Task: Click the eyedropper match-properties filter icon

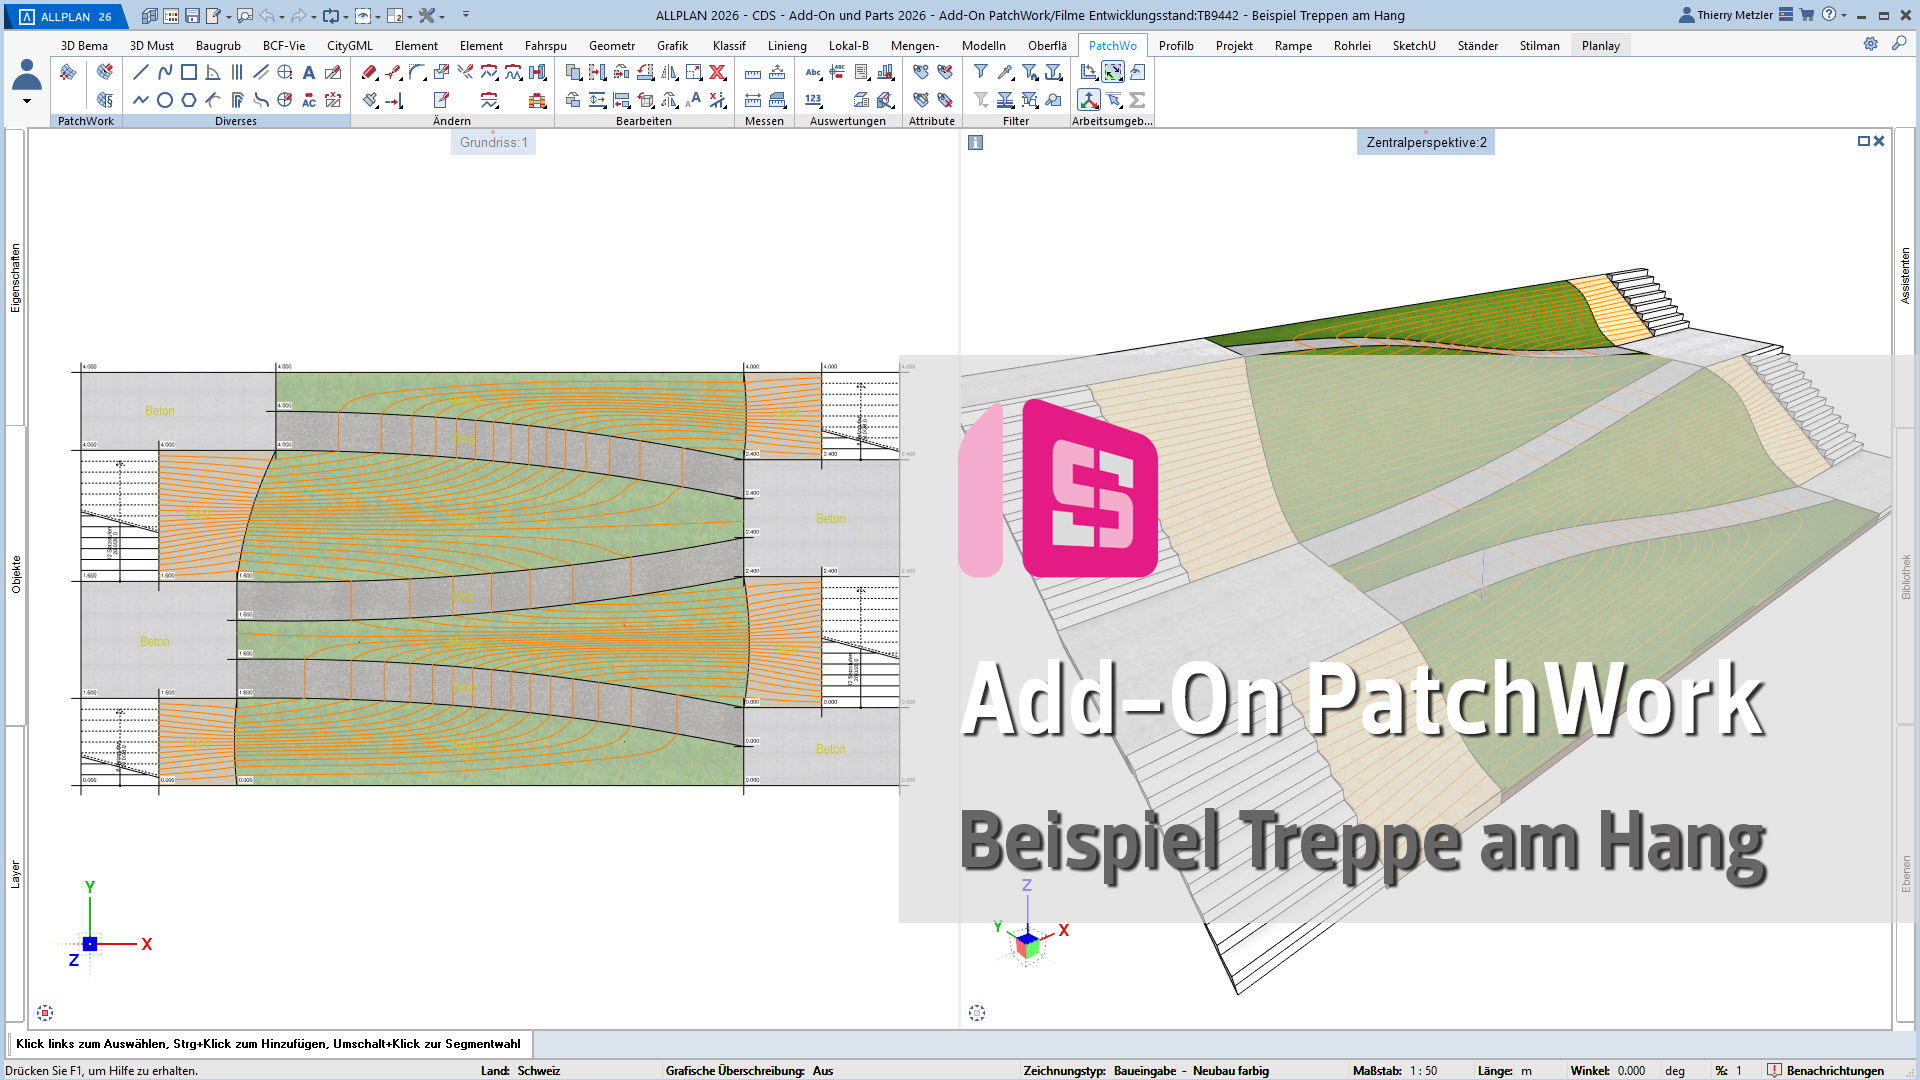Action: coord(1005,72)
